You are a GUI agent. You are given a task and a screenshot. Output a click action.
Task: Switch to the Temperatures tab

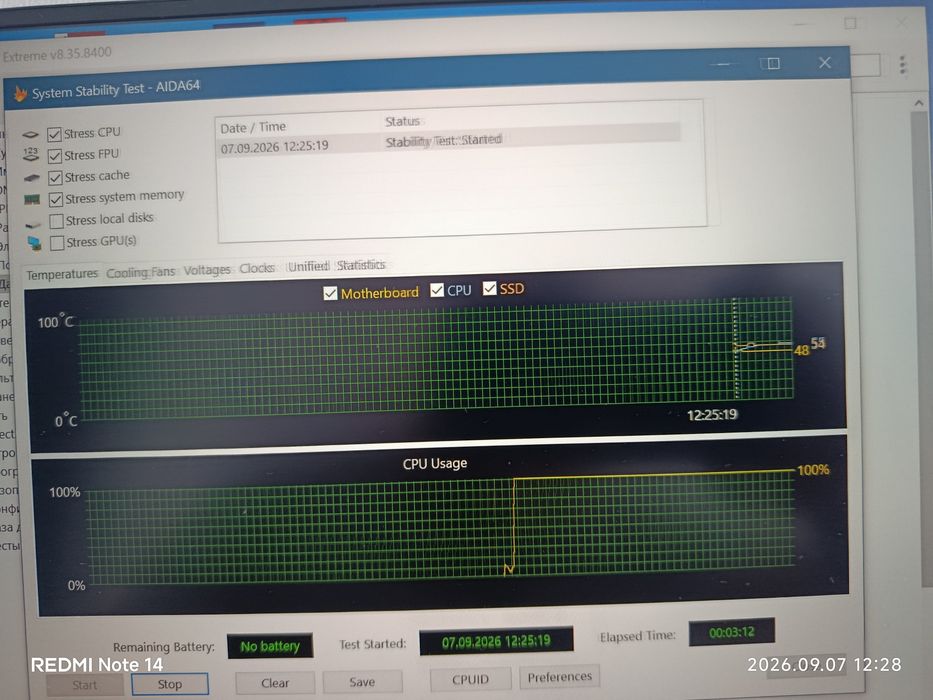pyautogui.click(x=62, y=274)
